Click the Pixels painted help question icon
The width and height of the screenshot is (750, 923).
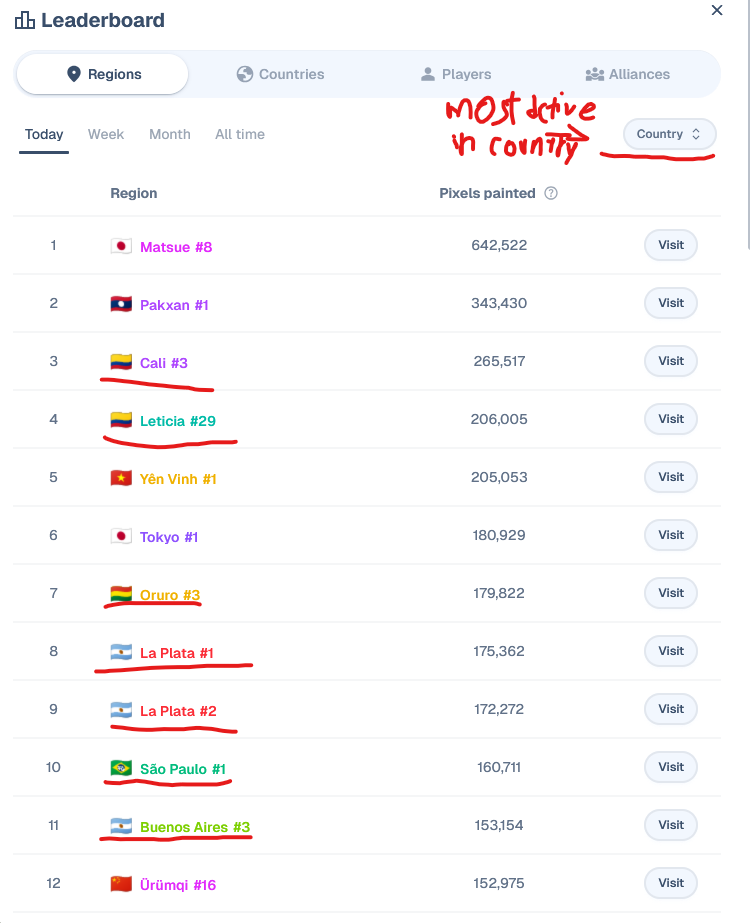coord(551,193)
